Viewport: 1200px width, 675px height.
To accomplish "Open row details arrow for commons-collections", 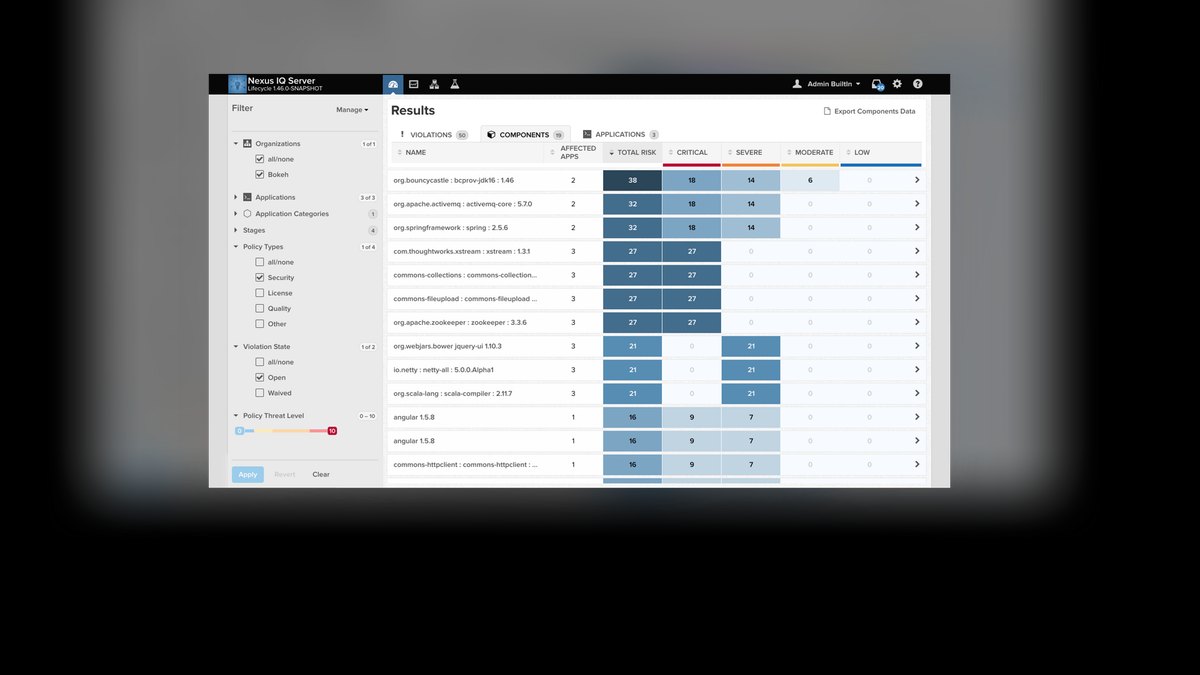I will point(917,275).
